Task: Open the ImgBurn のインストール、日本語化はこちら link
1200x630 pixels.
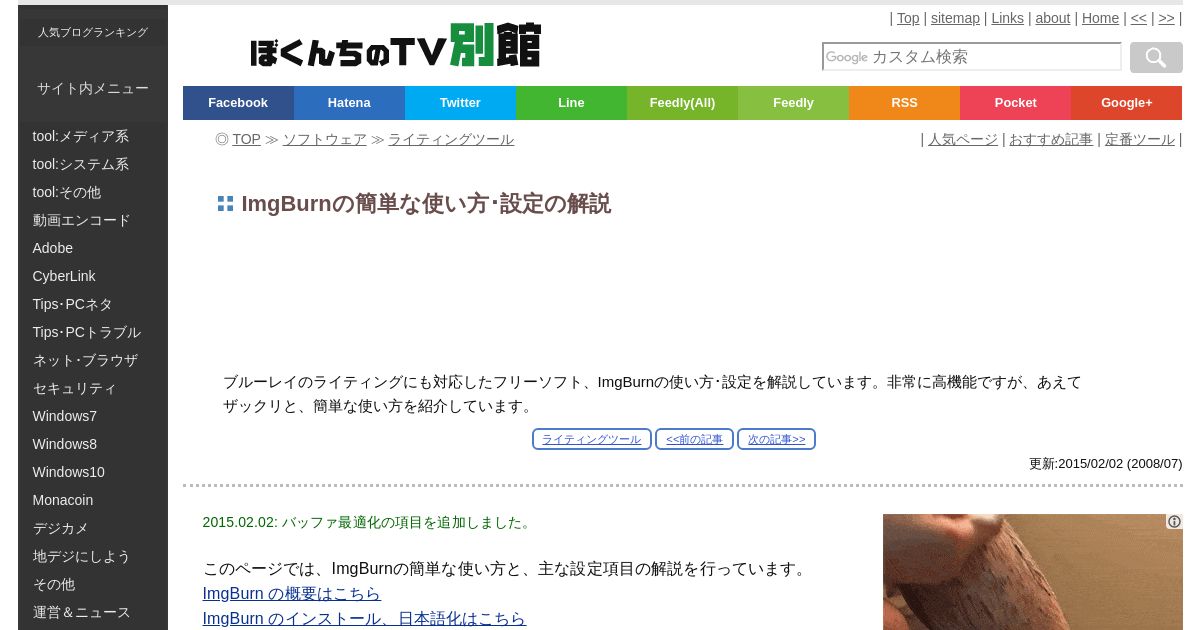Action: click(x=364, y=619)
